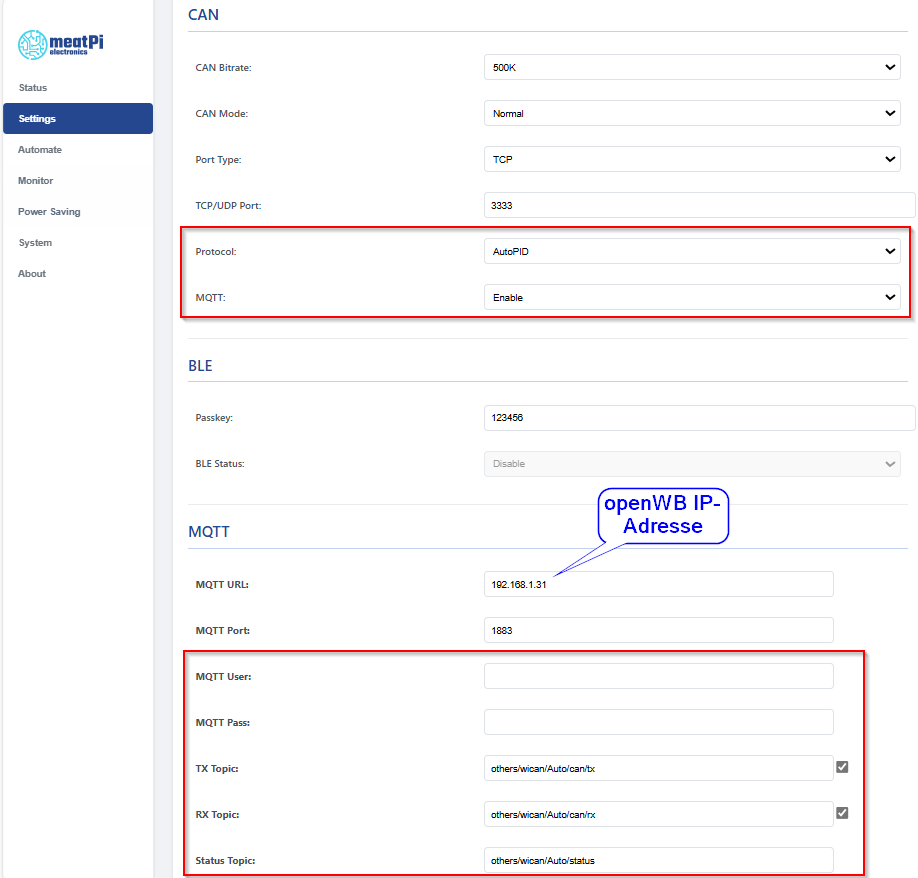Open the CAN Mode dropdown
918x878 pixels.
click(692, 114)
